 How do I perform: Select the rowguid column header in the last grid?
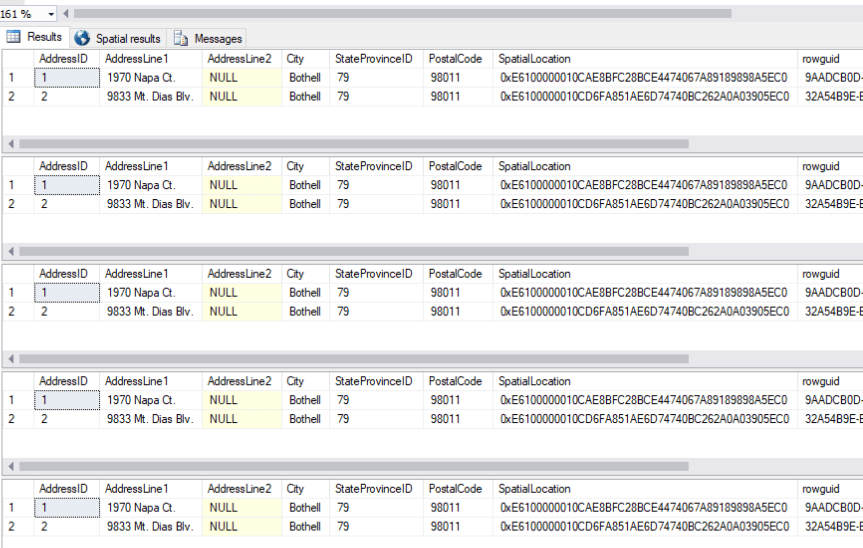coord(820,490)
